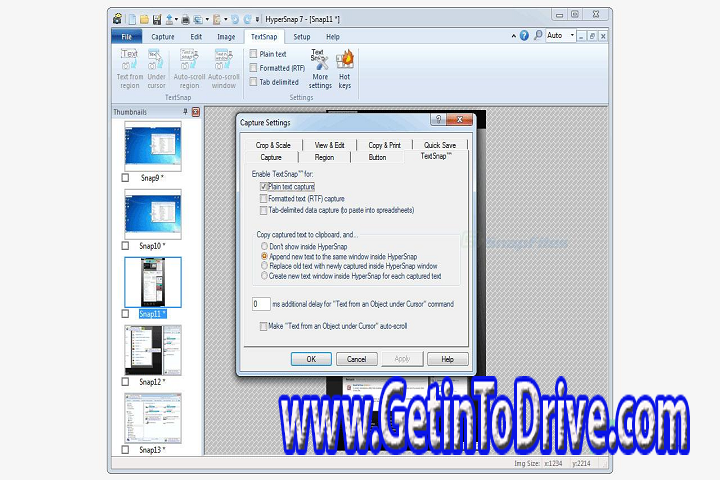Click the question mark button in Capture Settings title
720x480 pixels.
(x=438, y=119)
